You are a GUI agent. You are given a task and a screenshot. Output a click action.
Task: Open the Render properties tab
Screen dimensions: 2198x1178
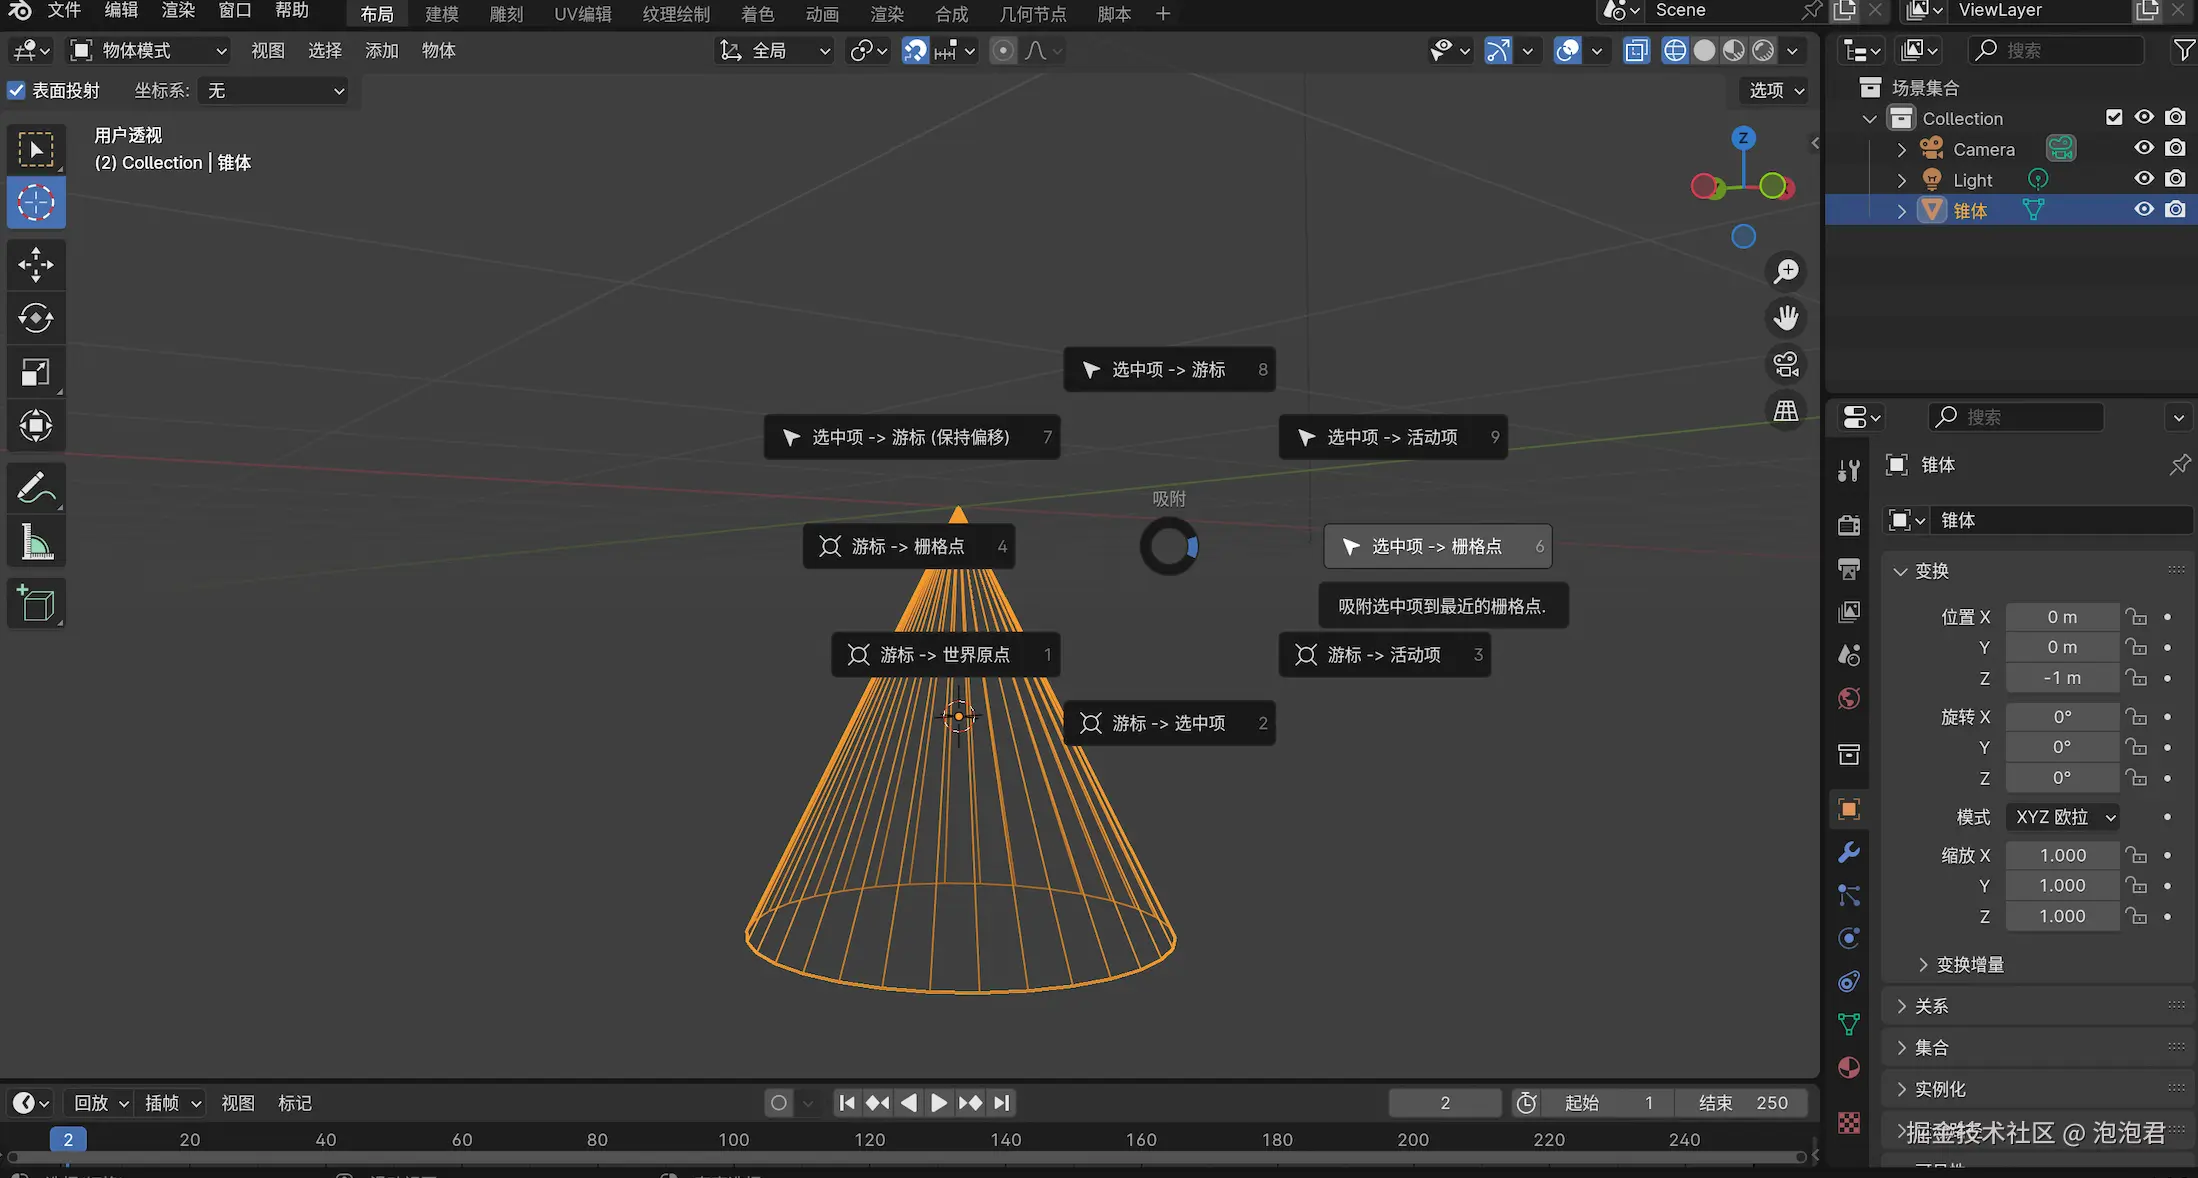pyautogui.click(x=1849, y=525)
